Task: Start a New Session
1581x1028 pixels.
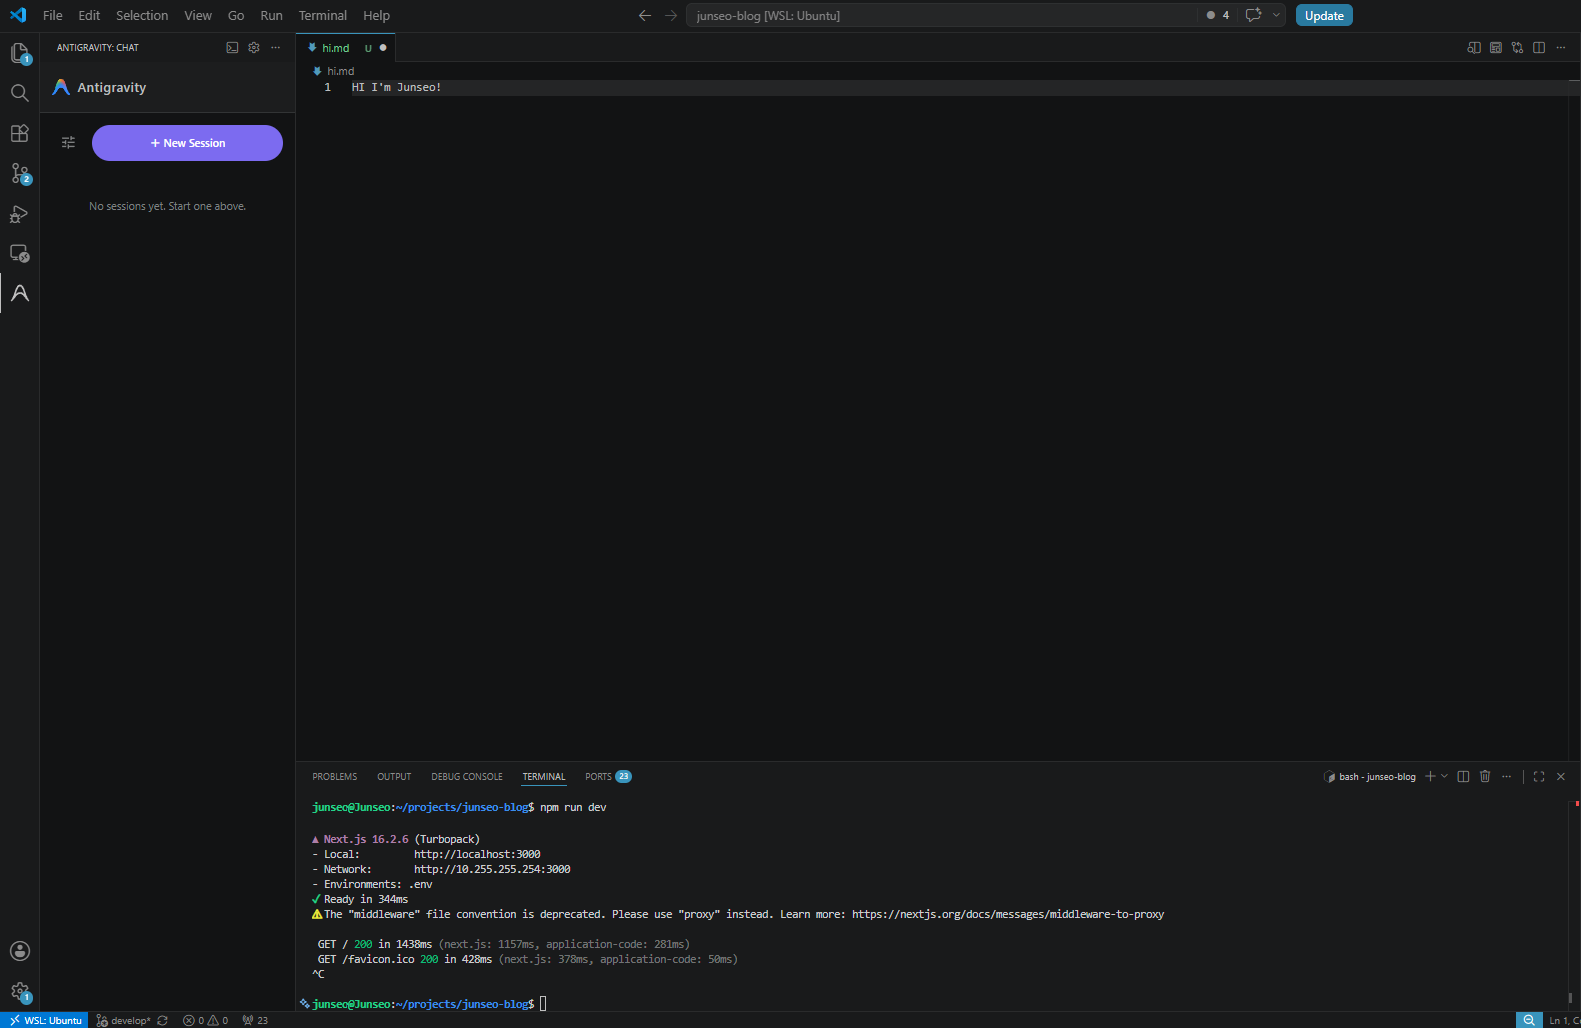Action: (x=187, y=143)
